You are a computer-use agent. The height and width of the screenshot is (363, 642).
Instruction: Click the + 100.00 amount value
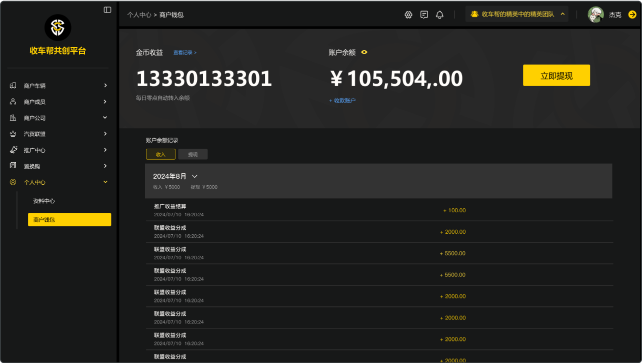(x=454, y=210)
